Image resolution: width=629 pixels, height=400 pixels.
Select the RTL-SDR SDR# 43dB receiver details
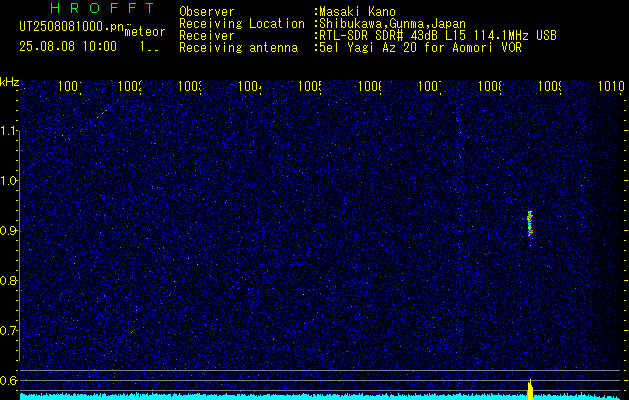tap(438, 36)
